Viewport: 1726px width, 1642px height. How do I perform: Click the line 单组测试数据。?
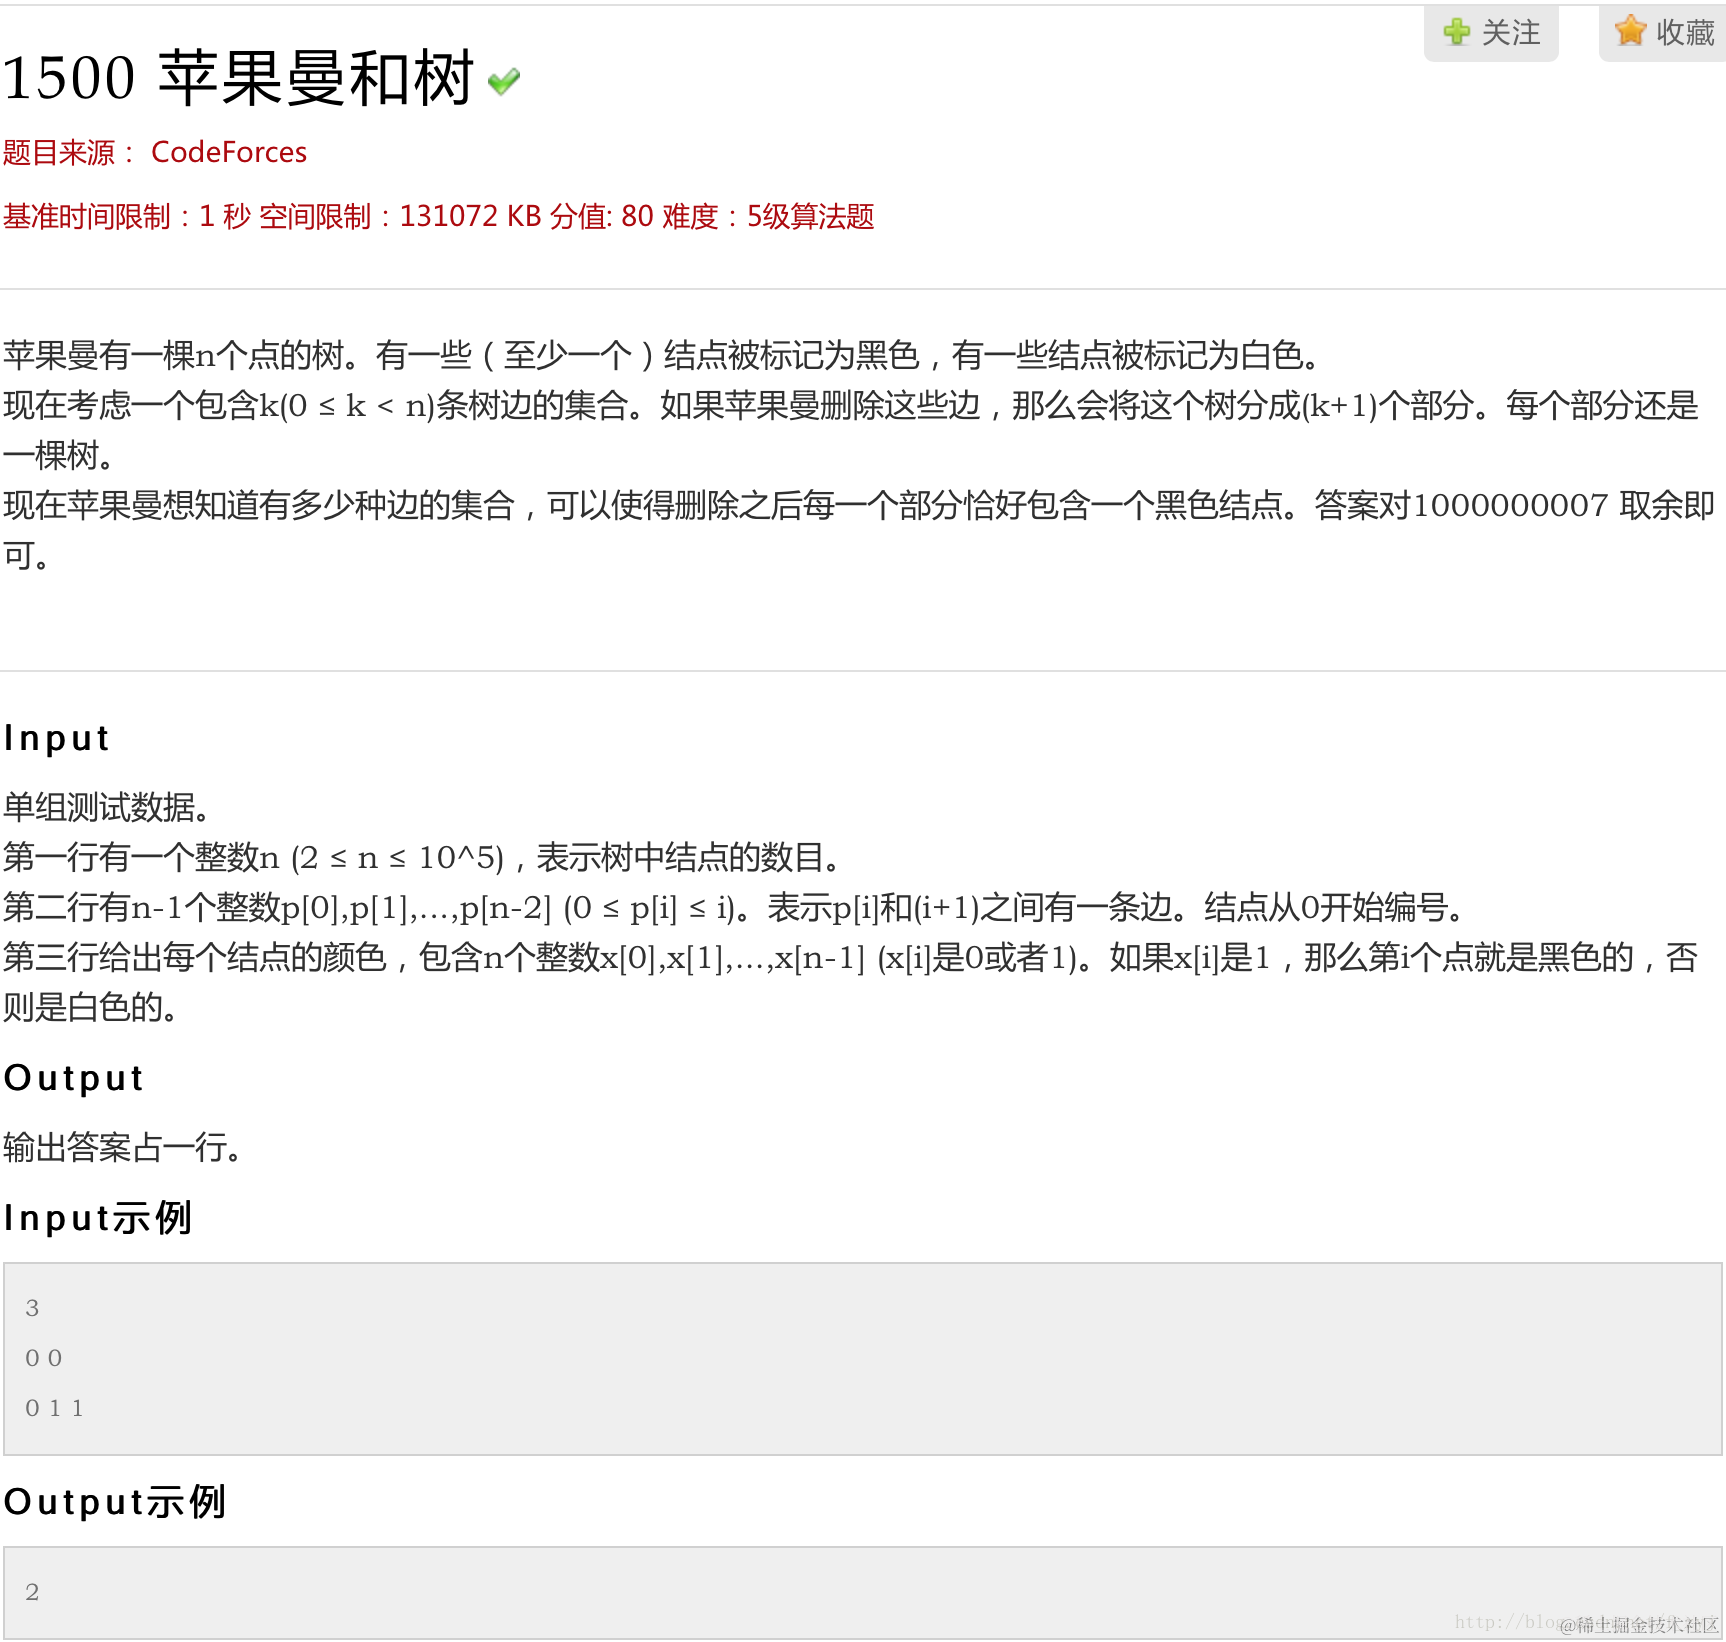(x=107, y=806)
